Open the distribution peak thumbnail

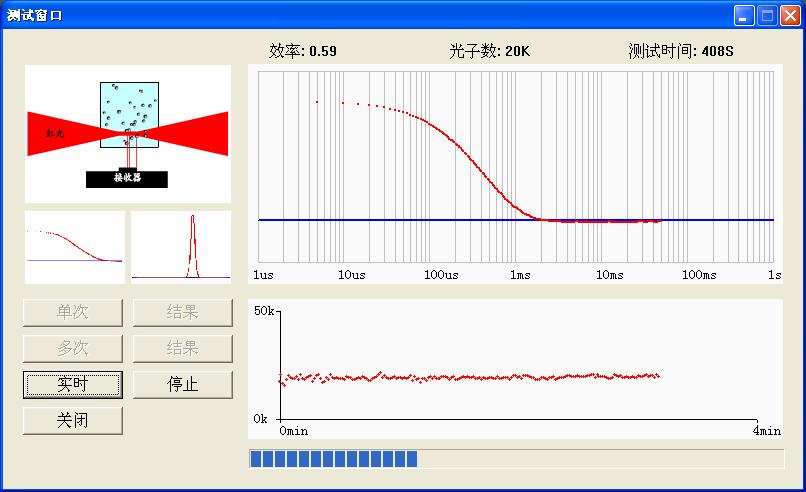[181, 246]
